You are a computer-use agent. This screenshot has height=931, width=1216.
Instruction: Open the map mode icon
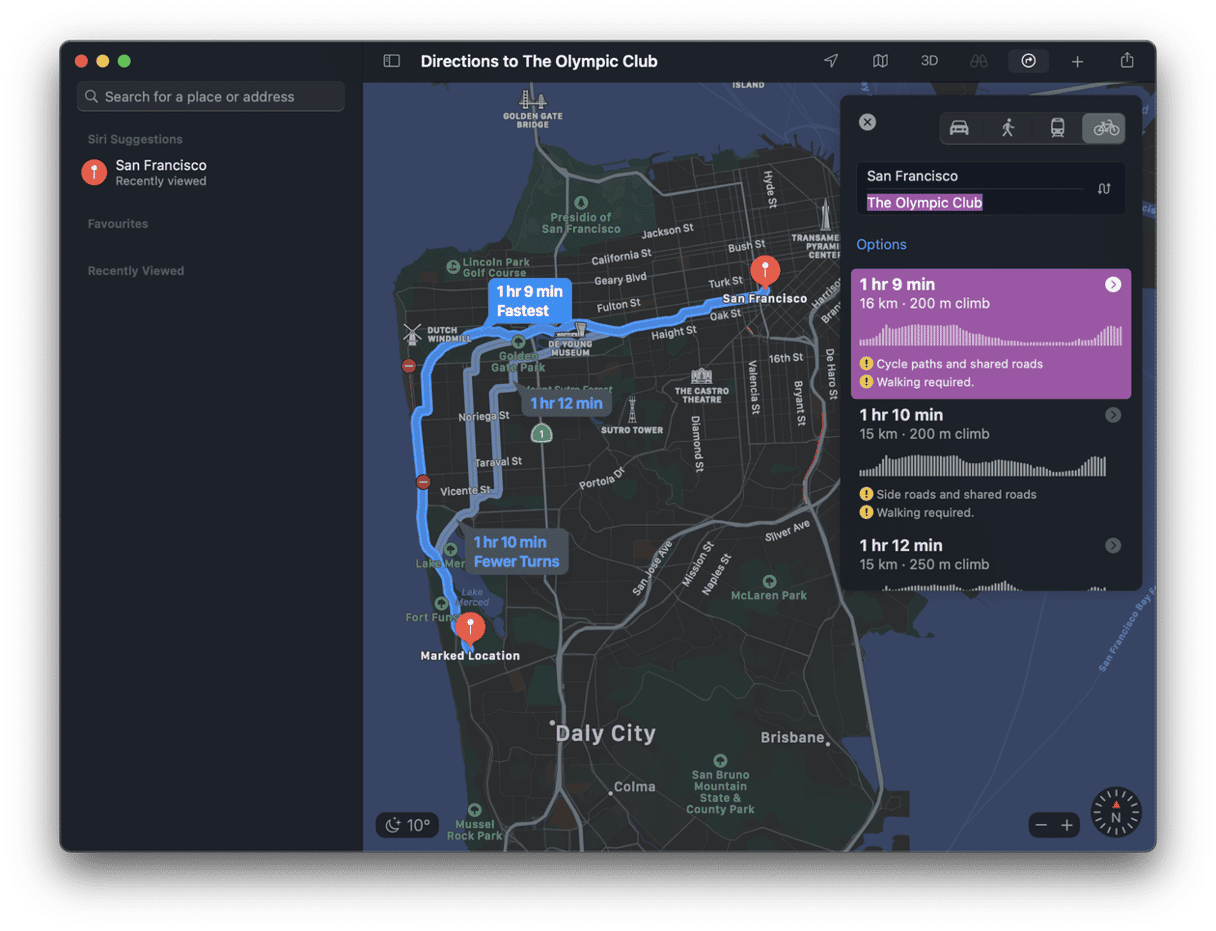[880, 61]
